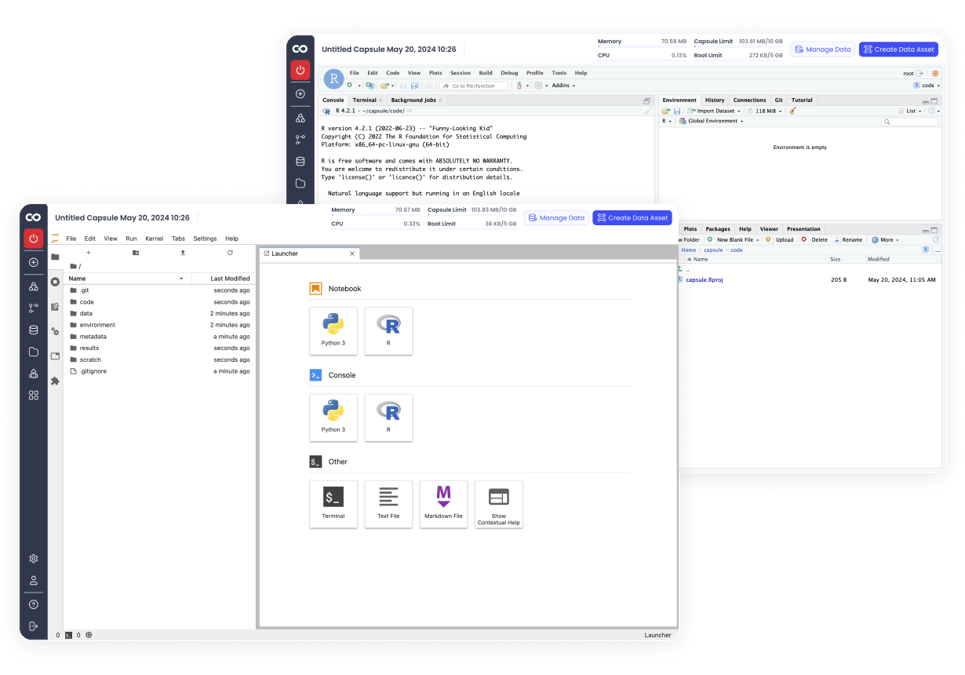This screenshot has height=675, width=965.
Task: Open the Import Dataset dropdown
Action: tap(717, 111)
